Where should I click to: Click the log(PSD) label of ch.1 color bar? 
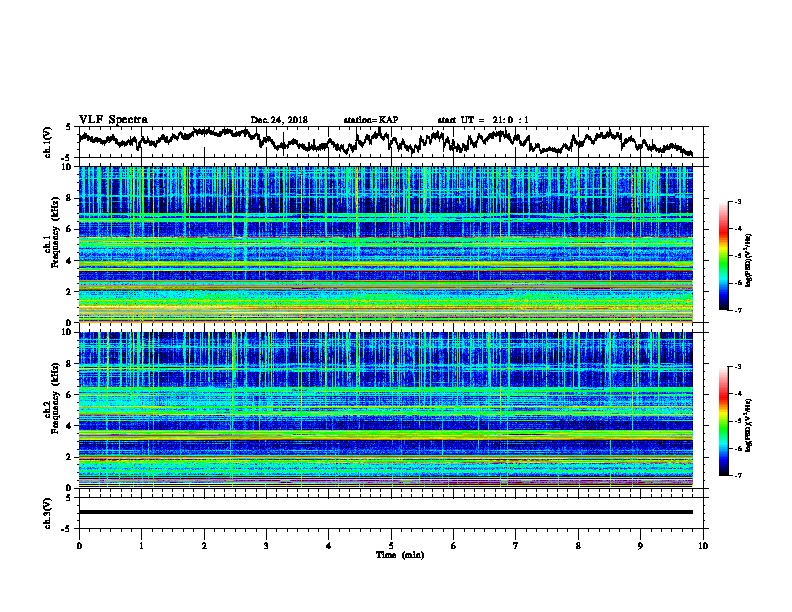point(749,260)
